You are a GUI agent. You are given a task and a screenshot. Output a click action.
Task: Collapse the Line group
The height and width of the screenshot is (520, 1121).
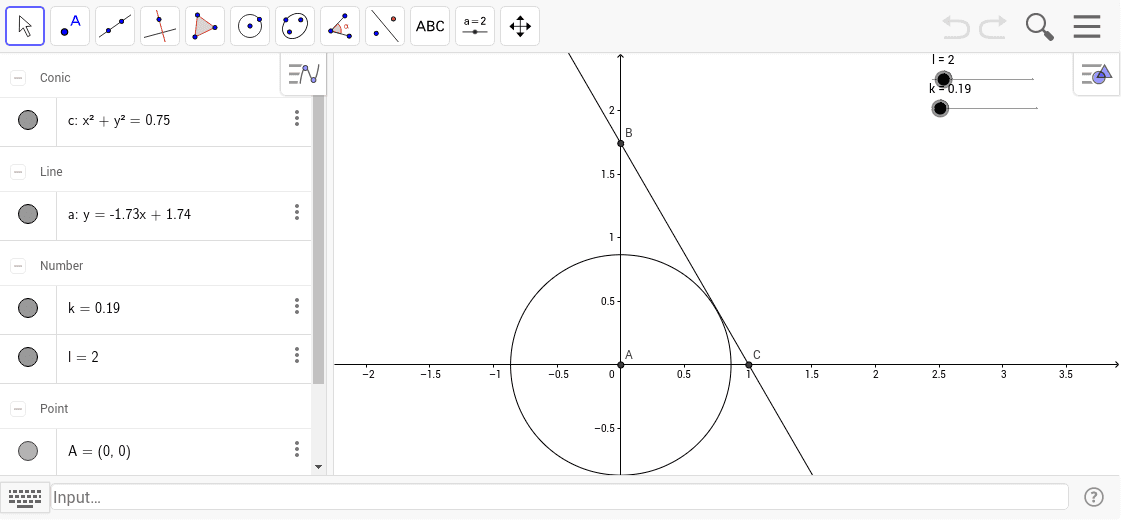pyautogui.click(x=18, y=172)
